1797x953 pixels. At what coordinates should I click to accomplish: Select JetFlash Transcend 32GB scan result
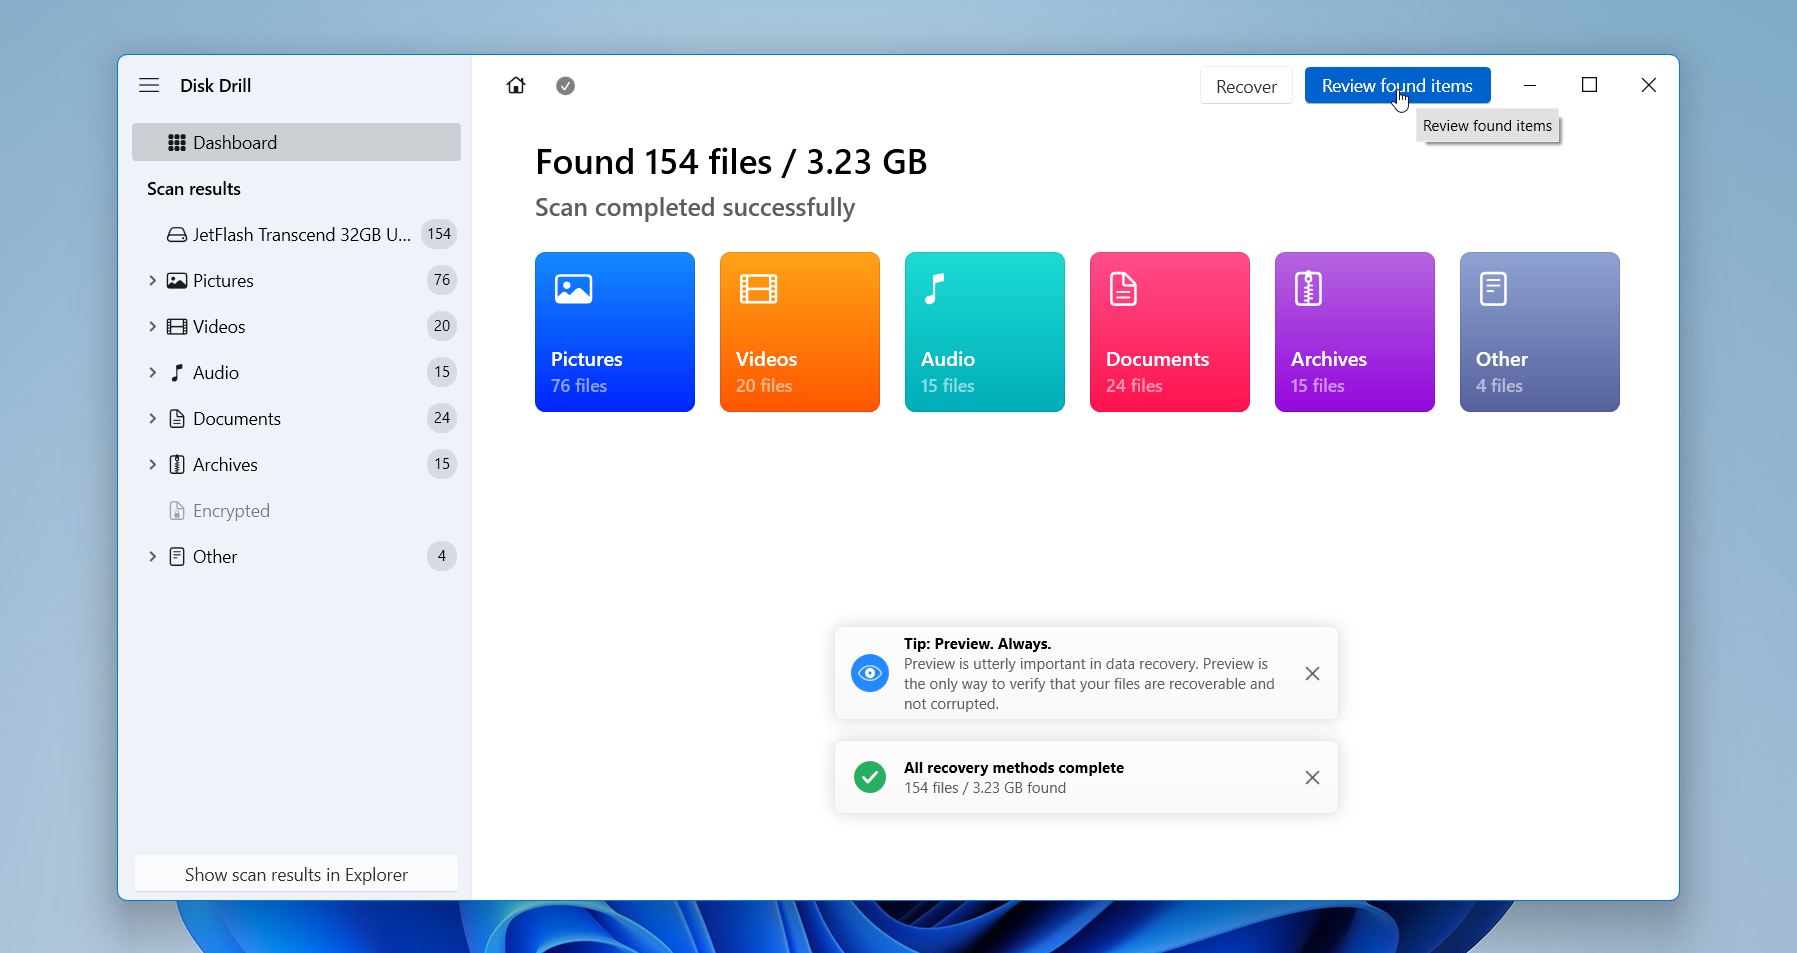pos(296,235)
